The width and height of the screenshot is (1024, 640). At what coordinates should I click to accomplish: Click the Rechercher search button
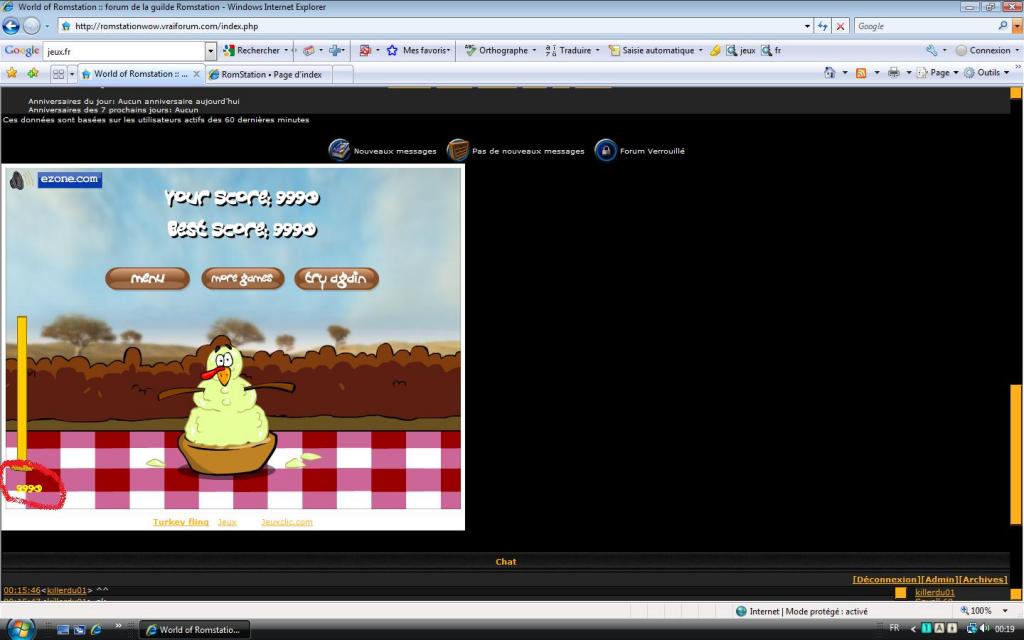tap(251, 50)
